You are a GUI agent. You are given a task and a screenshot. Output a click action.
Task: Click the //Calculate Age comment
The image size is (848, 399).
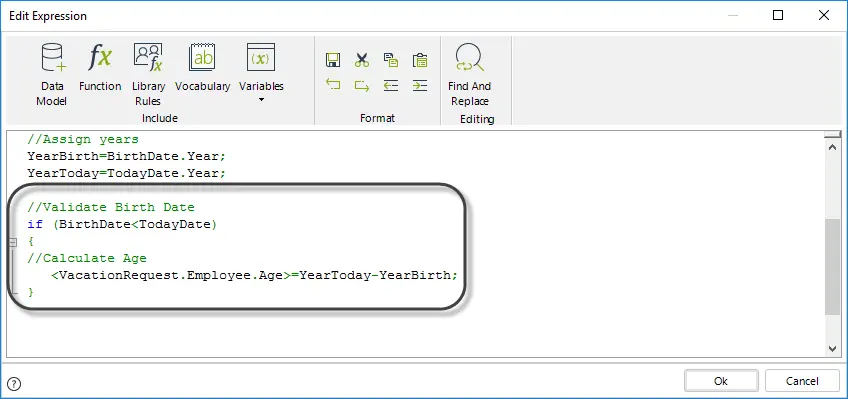pos(87,258)
